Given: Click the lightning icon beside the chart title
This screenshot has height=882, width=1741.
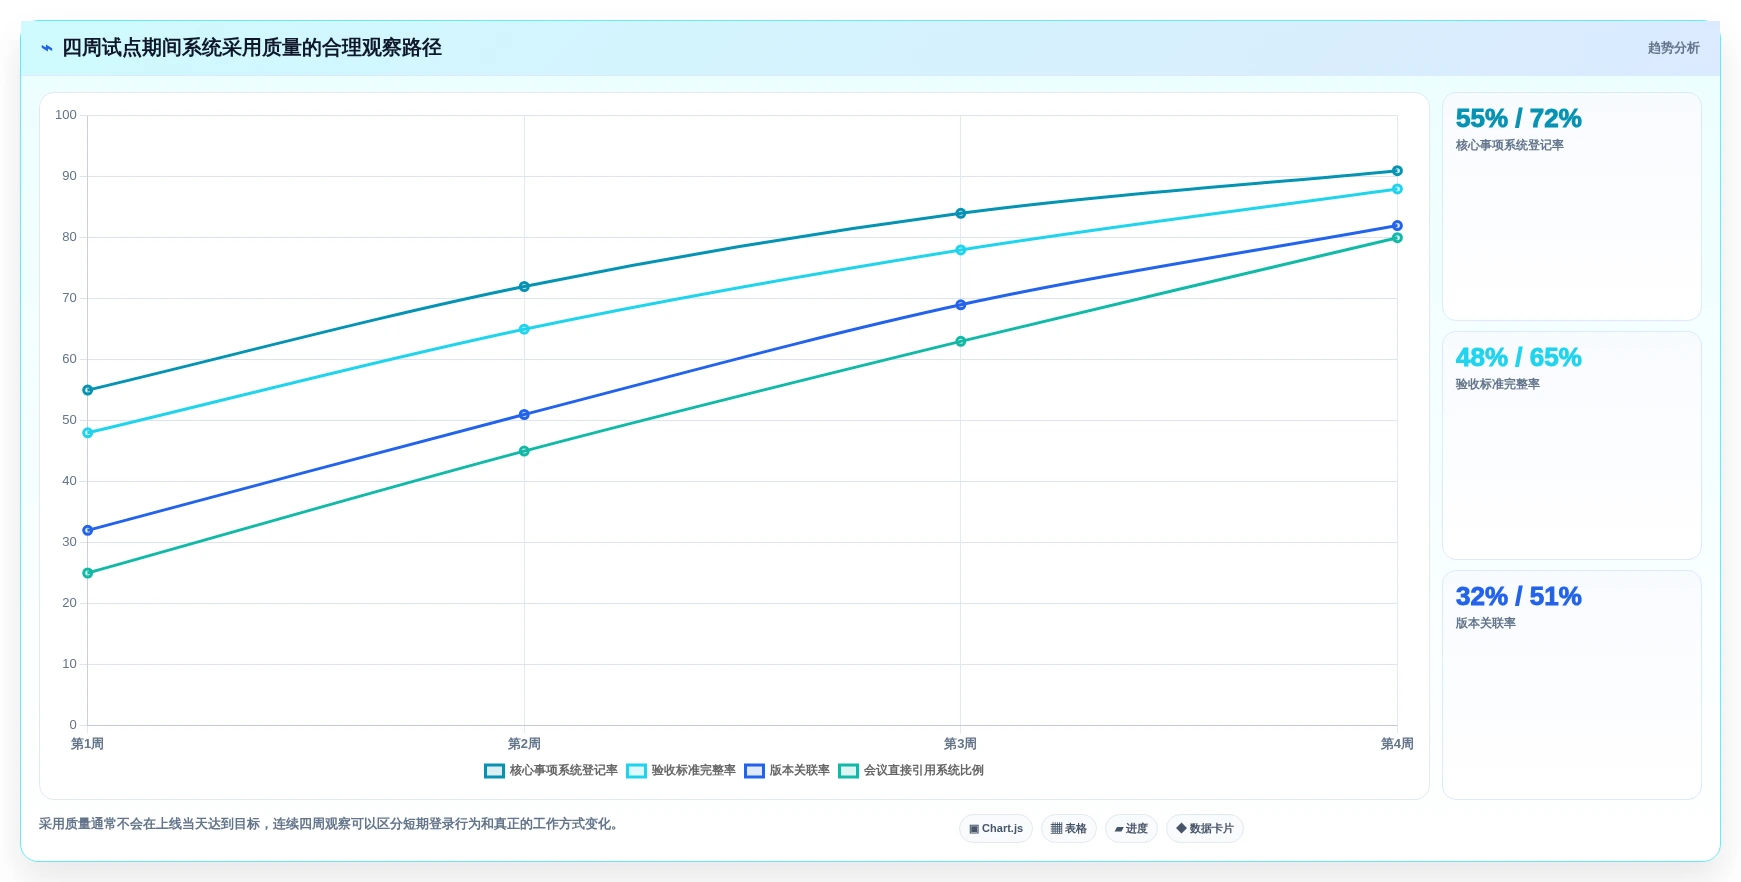Looking at the screenshot, I should pyautogui.click(x=47, y=48).
